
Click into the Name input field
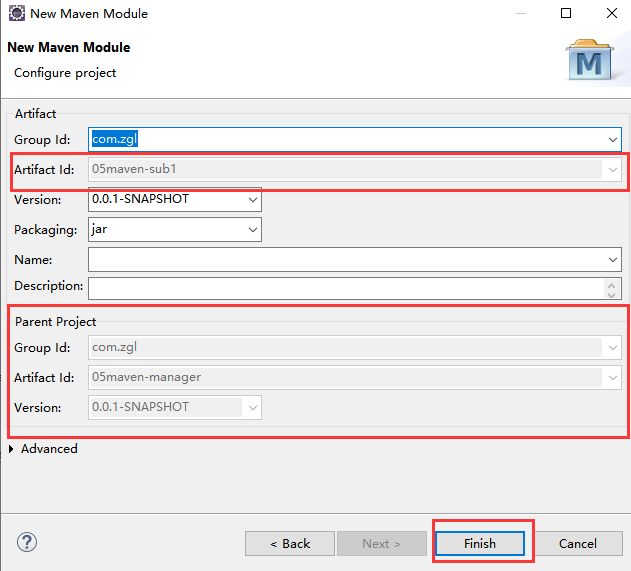355,260
